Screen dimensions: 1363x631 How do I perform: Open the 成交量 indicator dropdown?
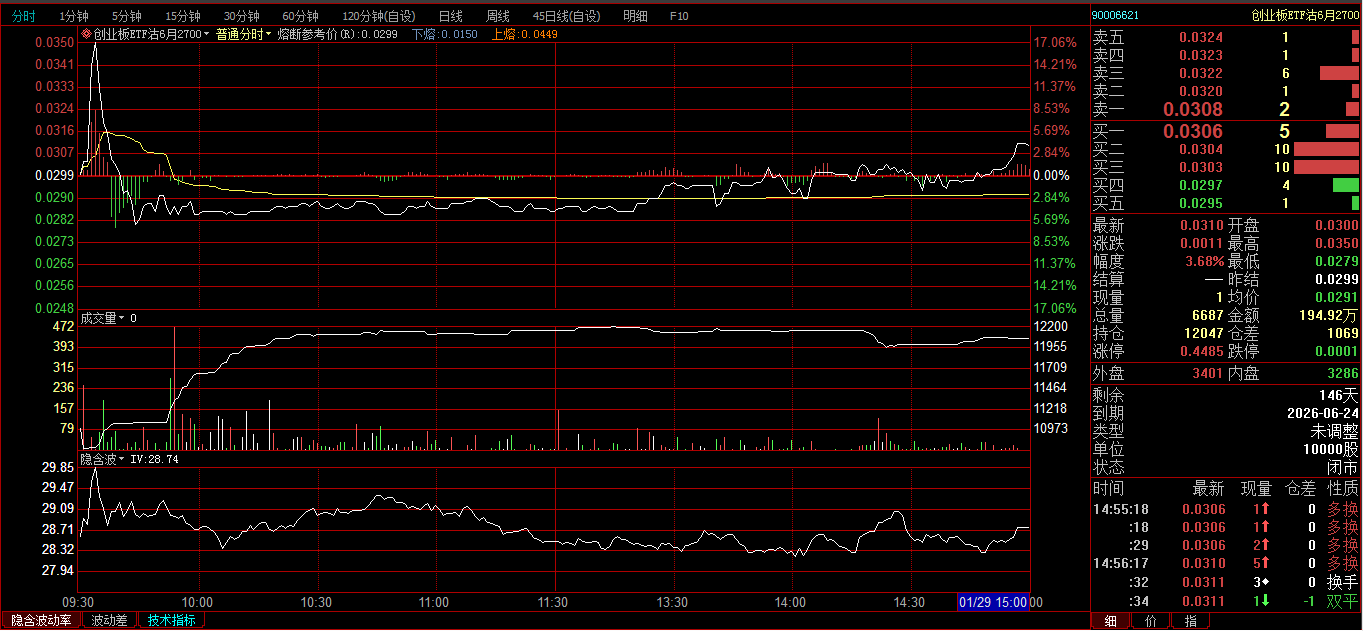click(122, 319)
